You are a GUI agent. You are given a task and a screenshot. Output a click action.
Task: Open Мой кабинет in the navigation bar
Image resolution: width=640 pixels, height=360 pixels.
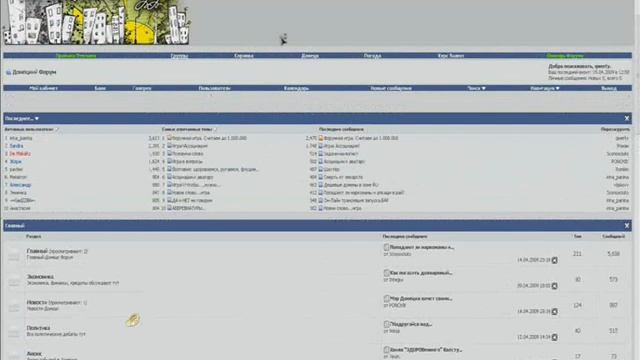(43, 88)
